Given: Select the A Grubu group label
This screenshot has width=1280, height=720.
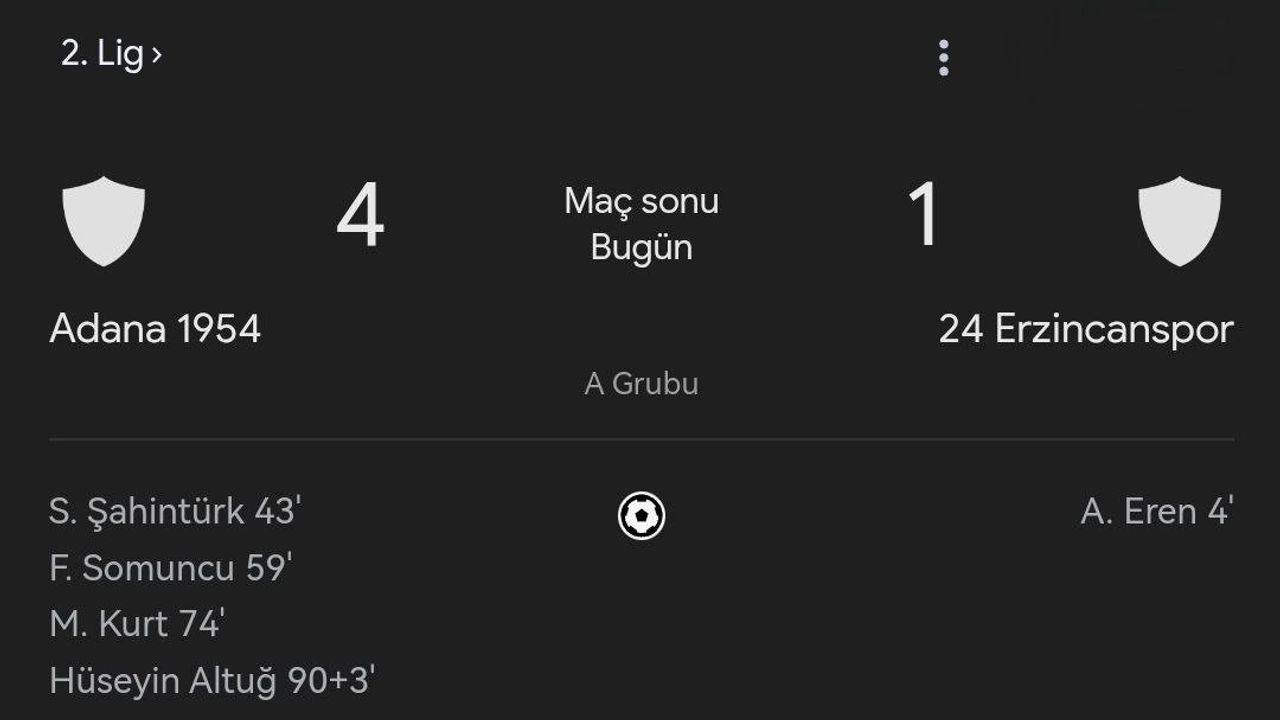Looking at the screenshot, I should [x=641, y=383].
